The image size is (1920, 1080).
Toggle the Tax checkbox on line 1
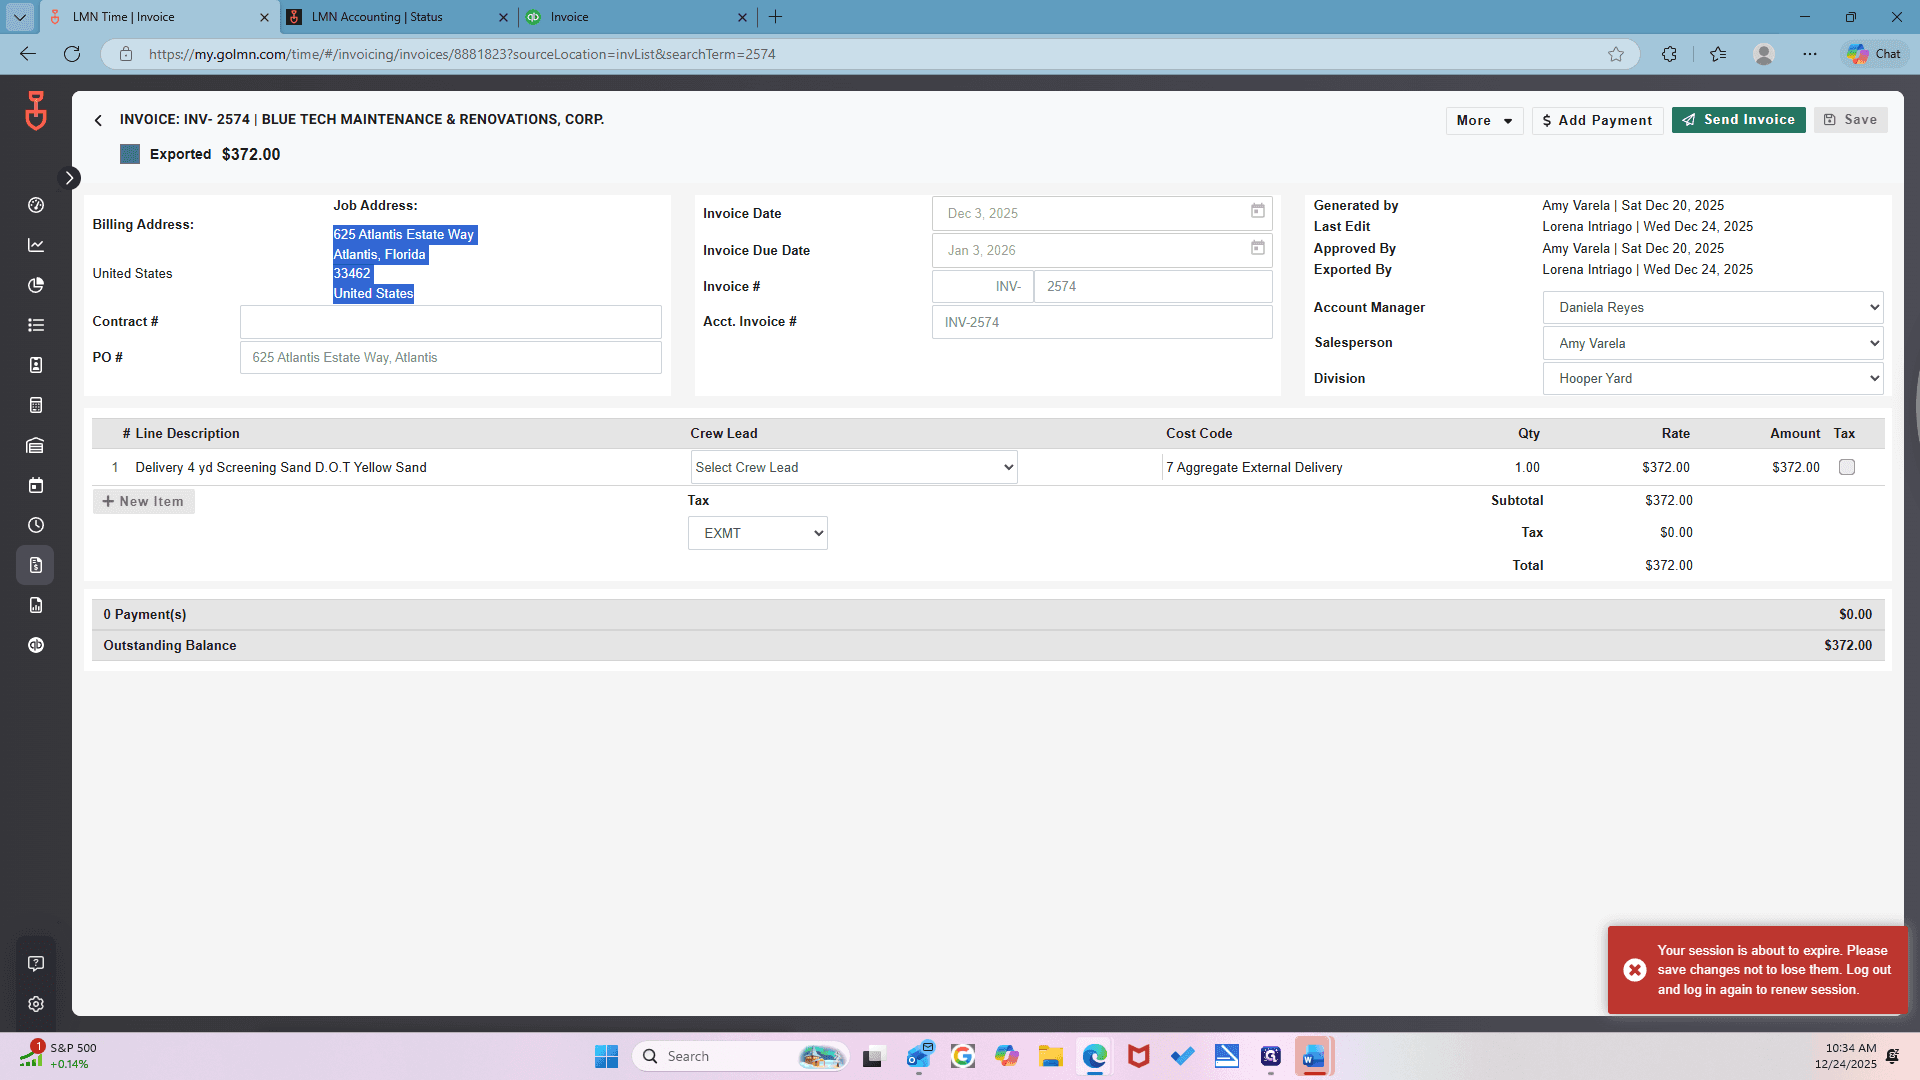pyautogui.click(x=1847, y=467)
